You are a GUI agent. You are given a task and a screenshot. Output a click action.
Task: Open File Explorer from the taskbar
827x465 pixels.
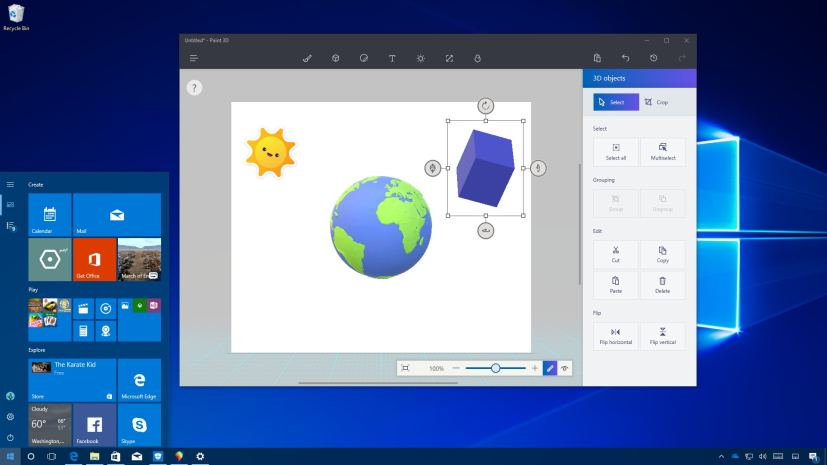click(x=94, y=456)
